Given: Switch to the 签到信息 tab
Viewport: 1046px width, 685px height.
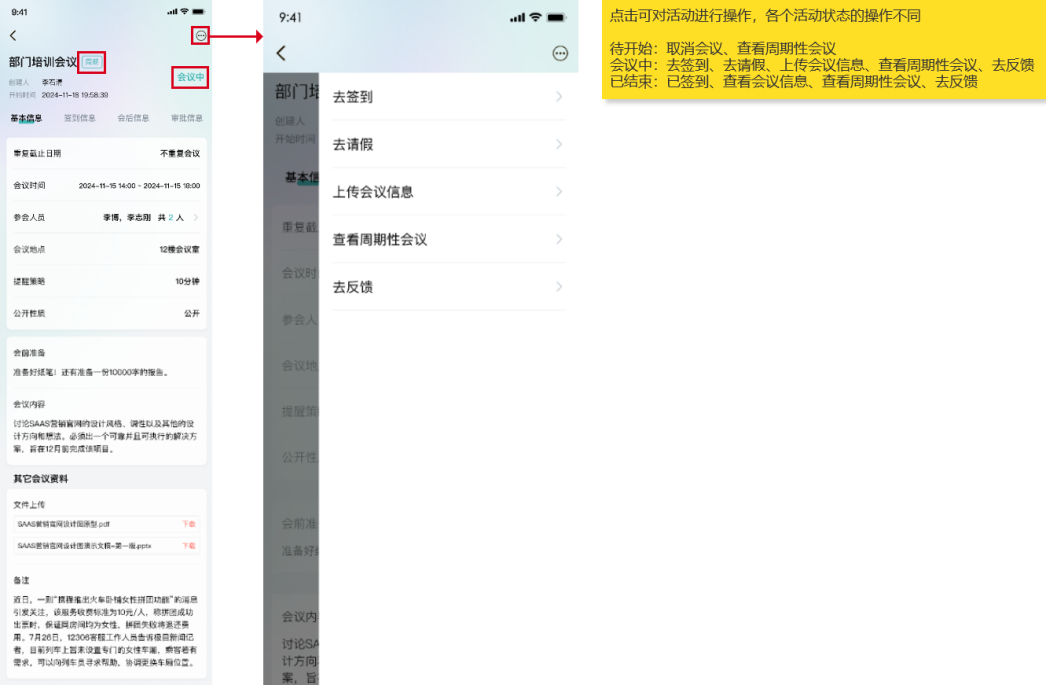Looking at the screenshot, I should (79, 118).
